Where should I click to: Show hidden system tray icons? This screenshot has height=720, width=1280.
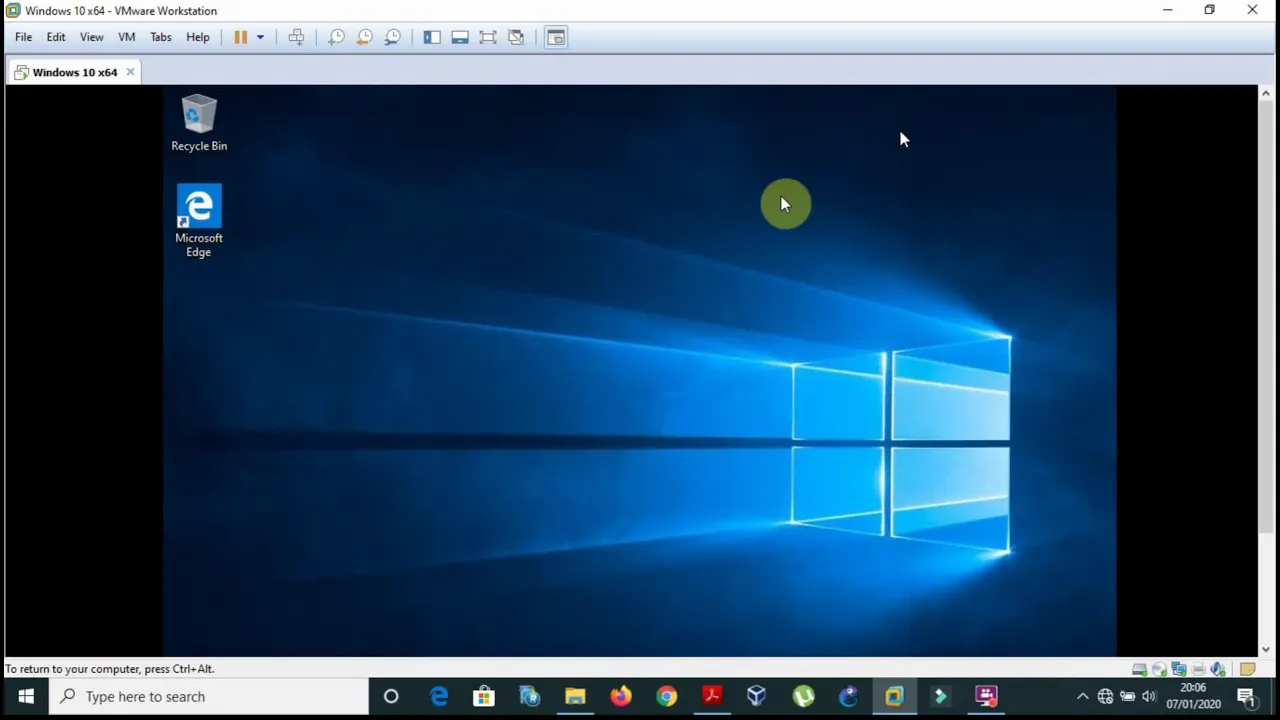pos(1082,696)
